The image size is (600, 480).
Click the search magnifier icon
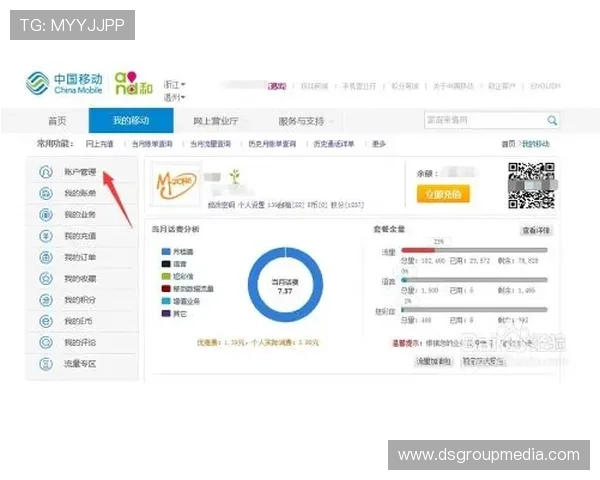(x=552, y=121)
